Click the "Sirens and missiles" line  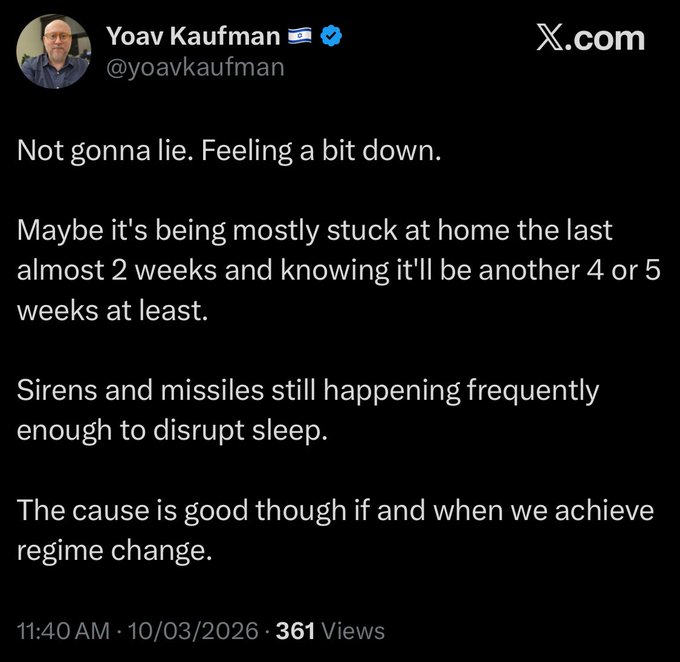307,389
